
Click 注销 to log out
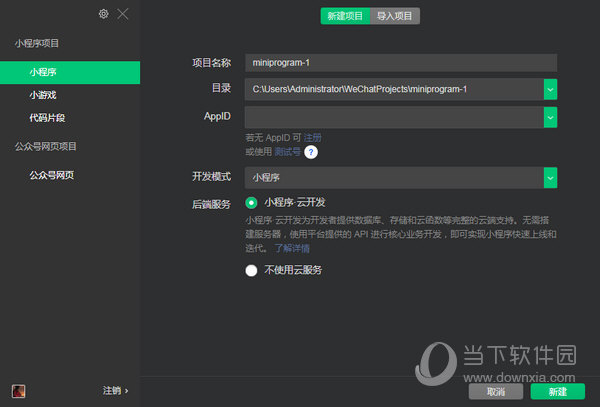115,391
